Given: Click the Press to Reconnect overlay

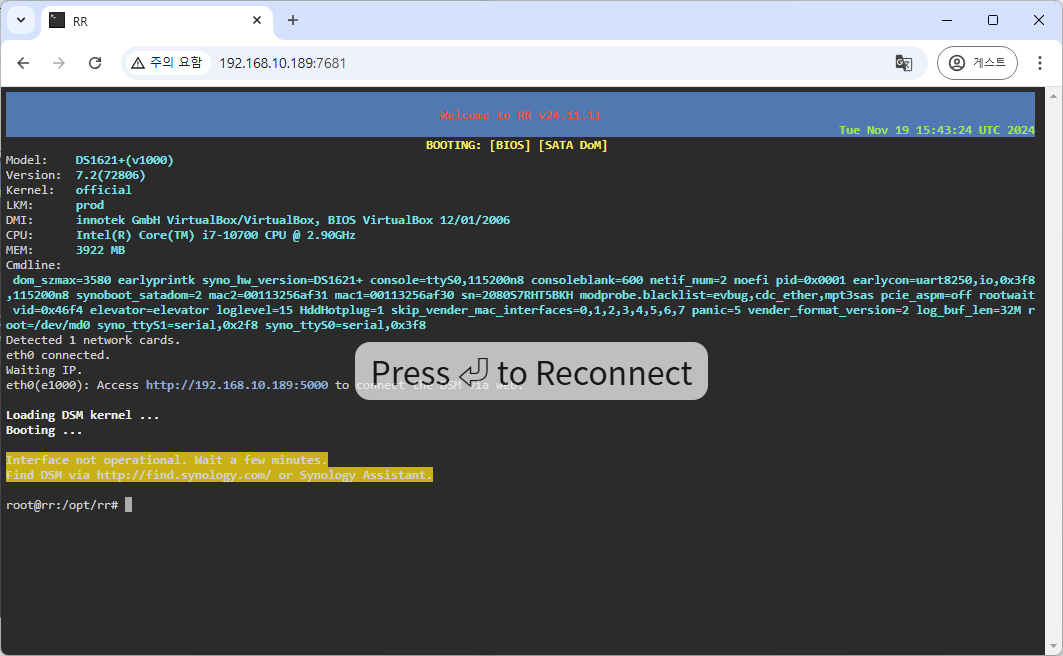Looking at the screenshot, I should 532,371.
